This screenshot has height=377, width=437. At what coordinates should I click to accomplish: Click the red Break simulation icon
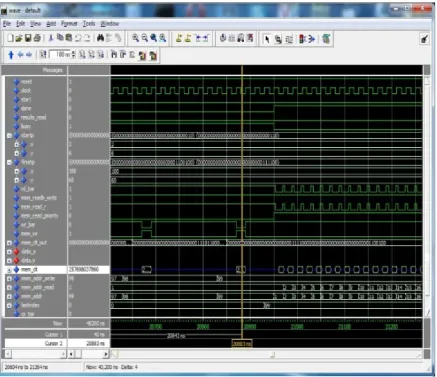(303, 39)
